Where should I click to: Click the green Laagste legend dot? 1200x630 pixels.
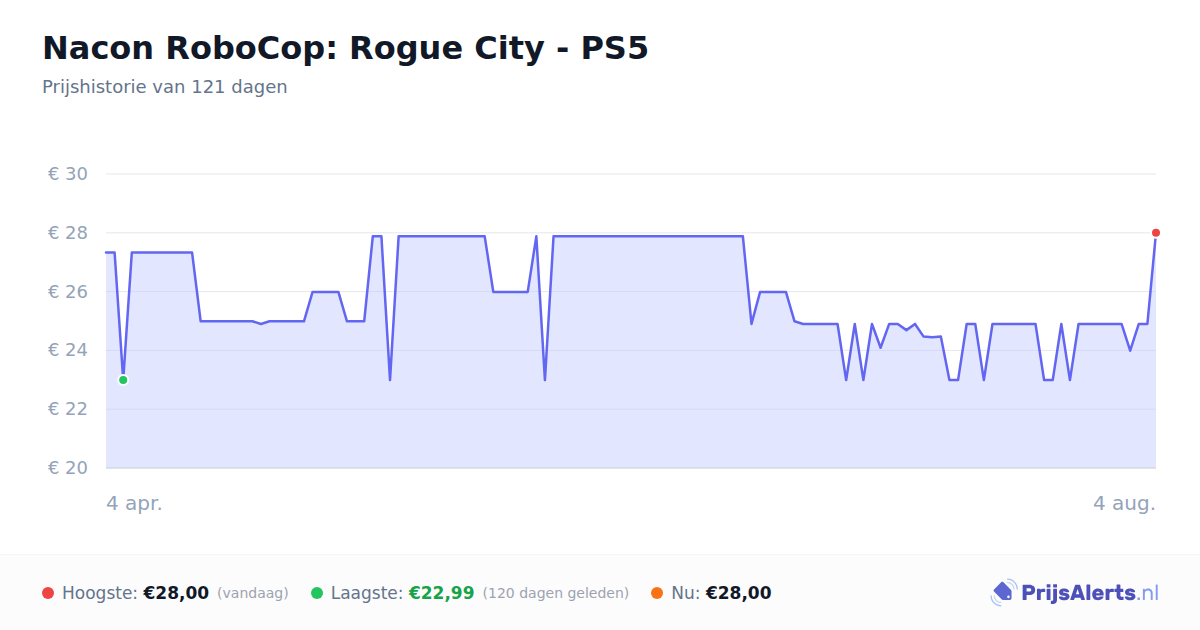click(317, 593)
